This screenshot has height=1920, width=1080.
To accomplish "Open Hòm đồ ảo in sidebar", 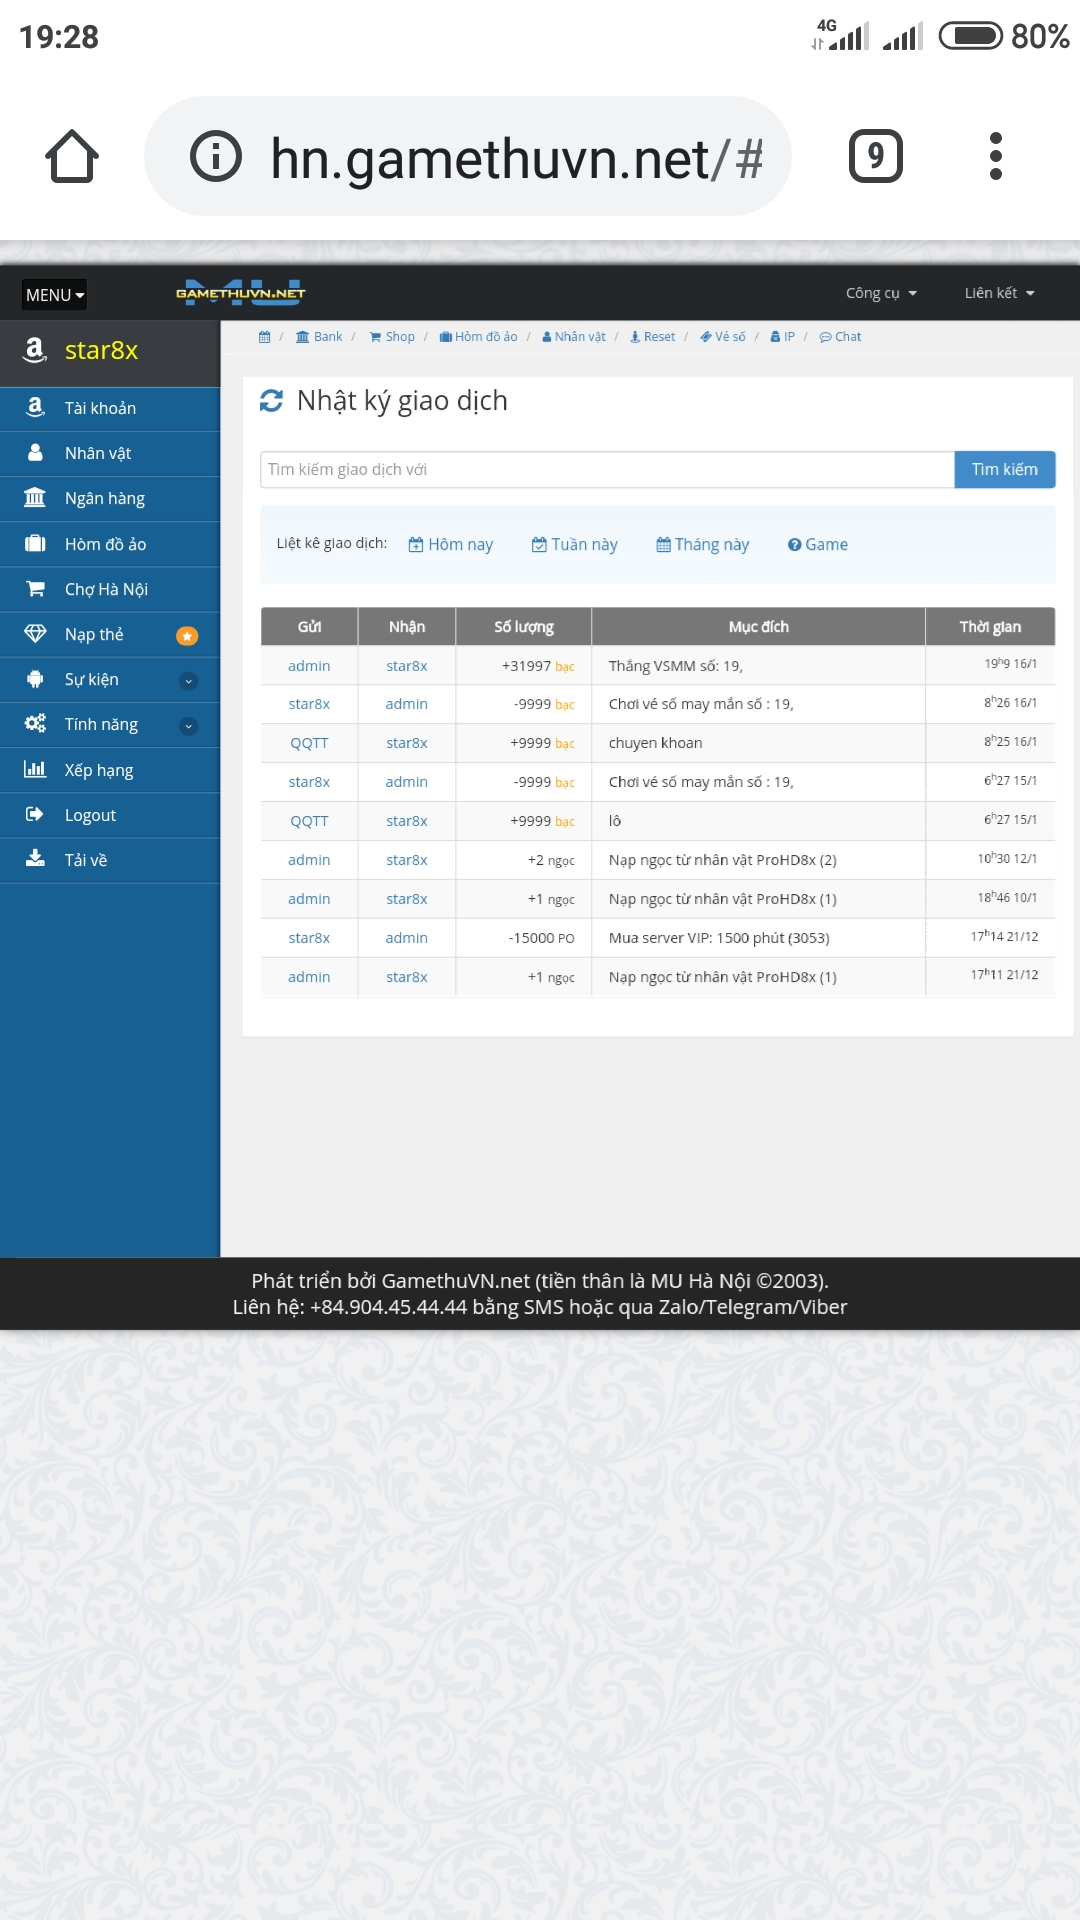I will pos(110,544).
